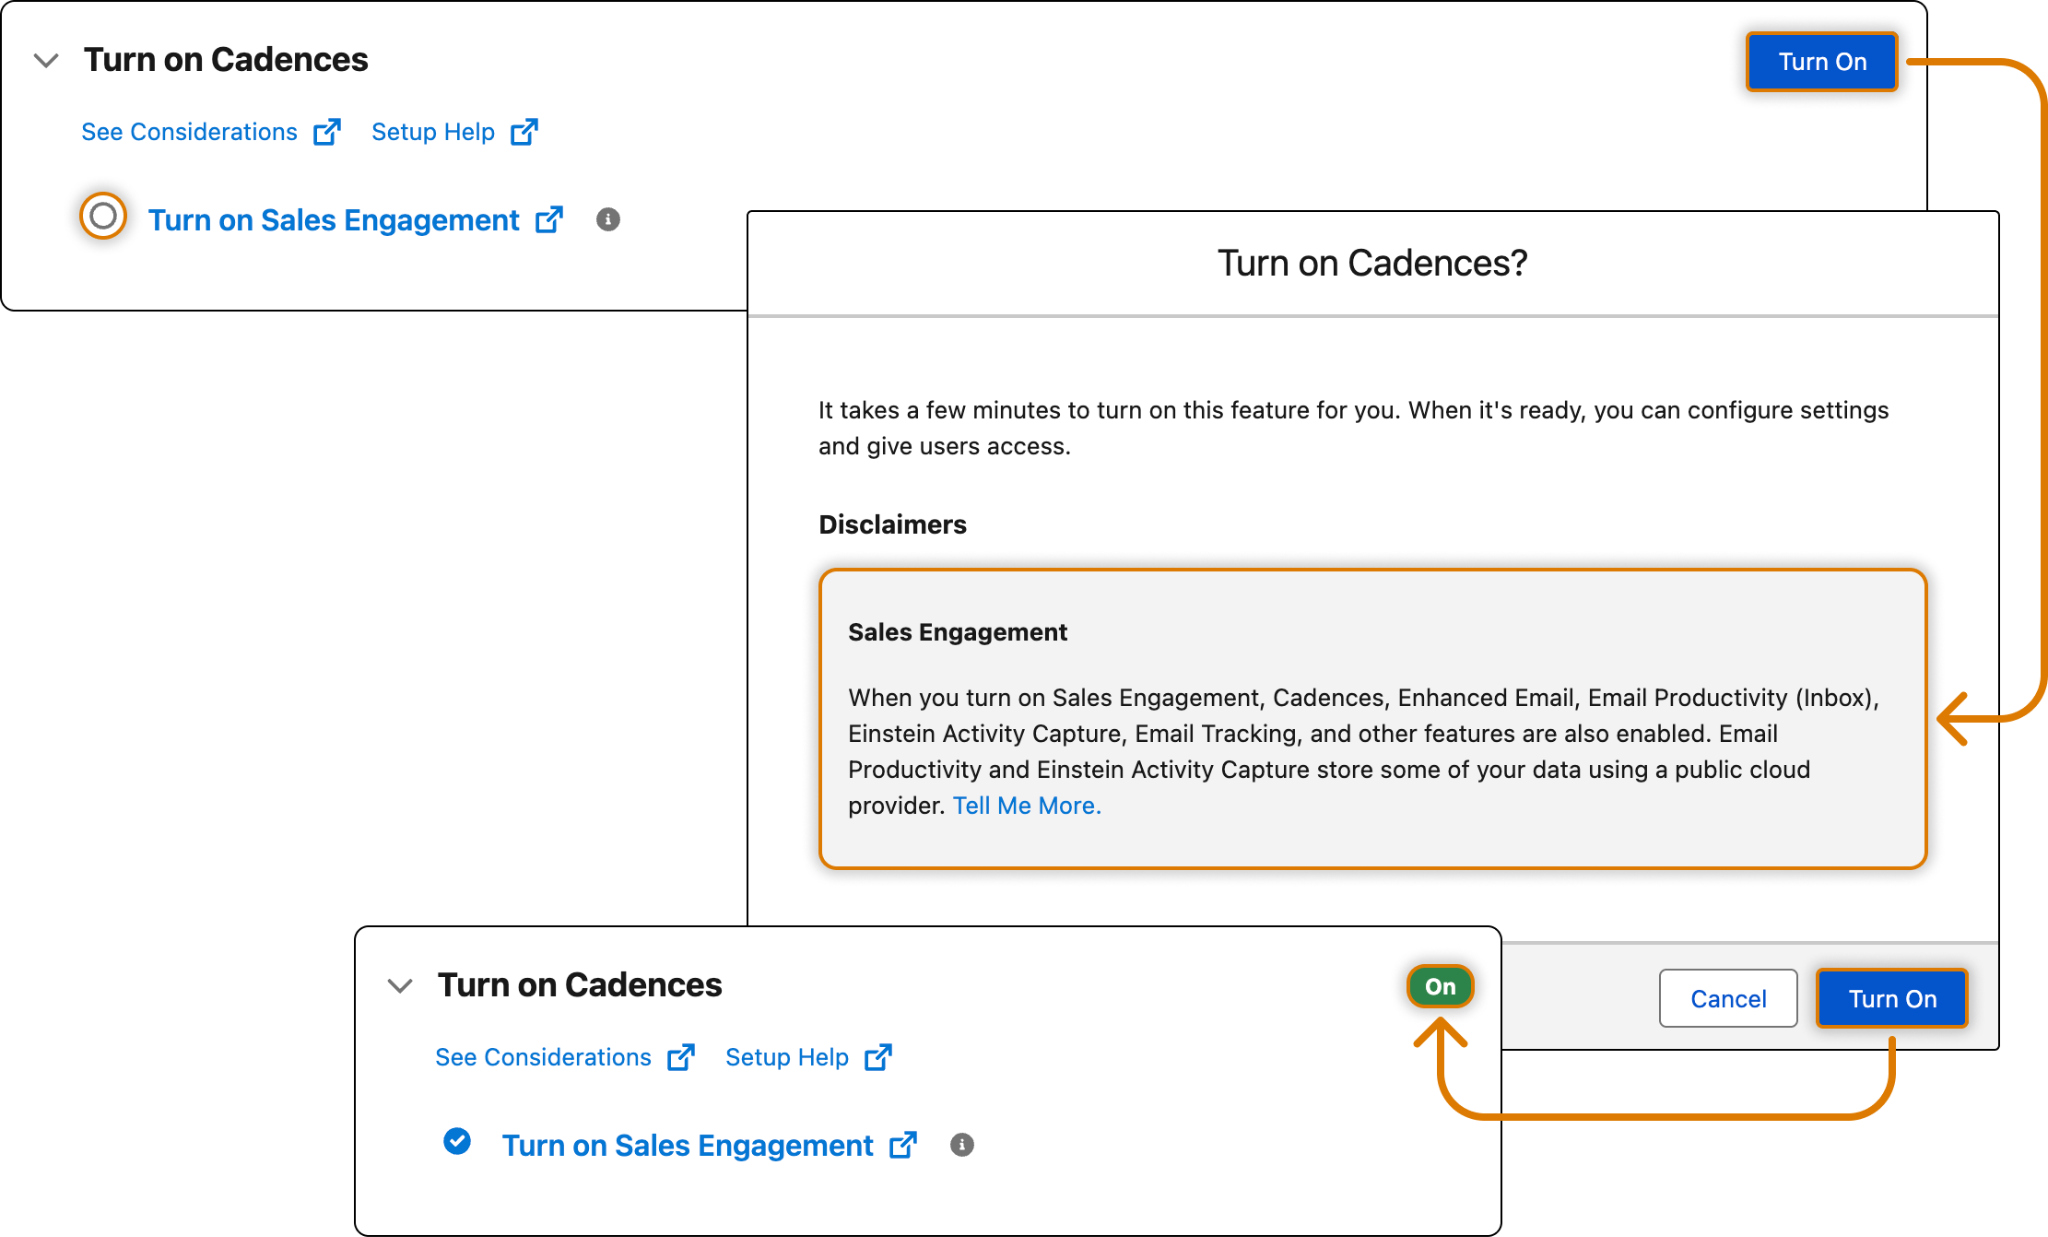Click the "Sales Engagement" disclaimer heading
Image resolution: width=2048 pixels, height=1237 pixels.
tap(958, 632)
